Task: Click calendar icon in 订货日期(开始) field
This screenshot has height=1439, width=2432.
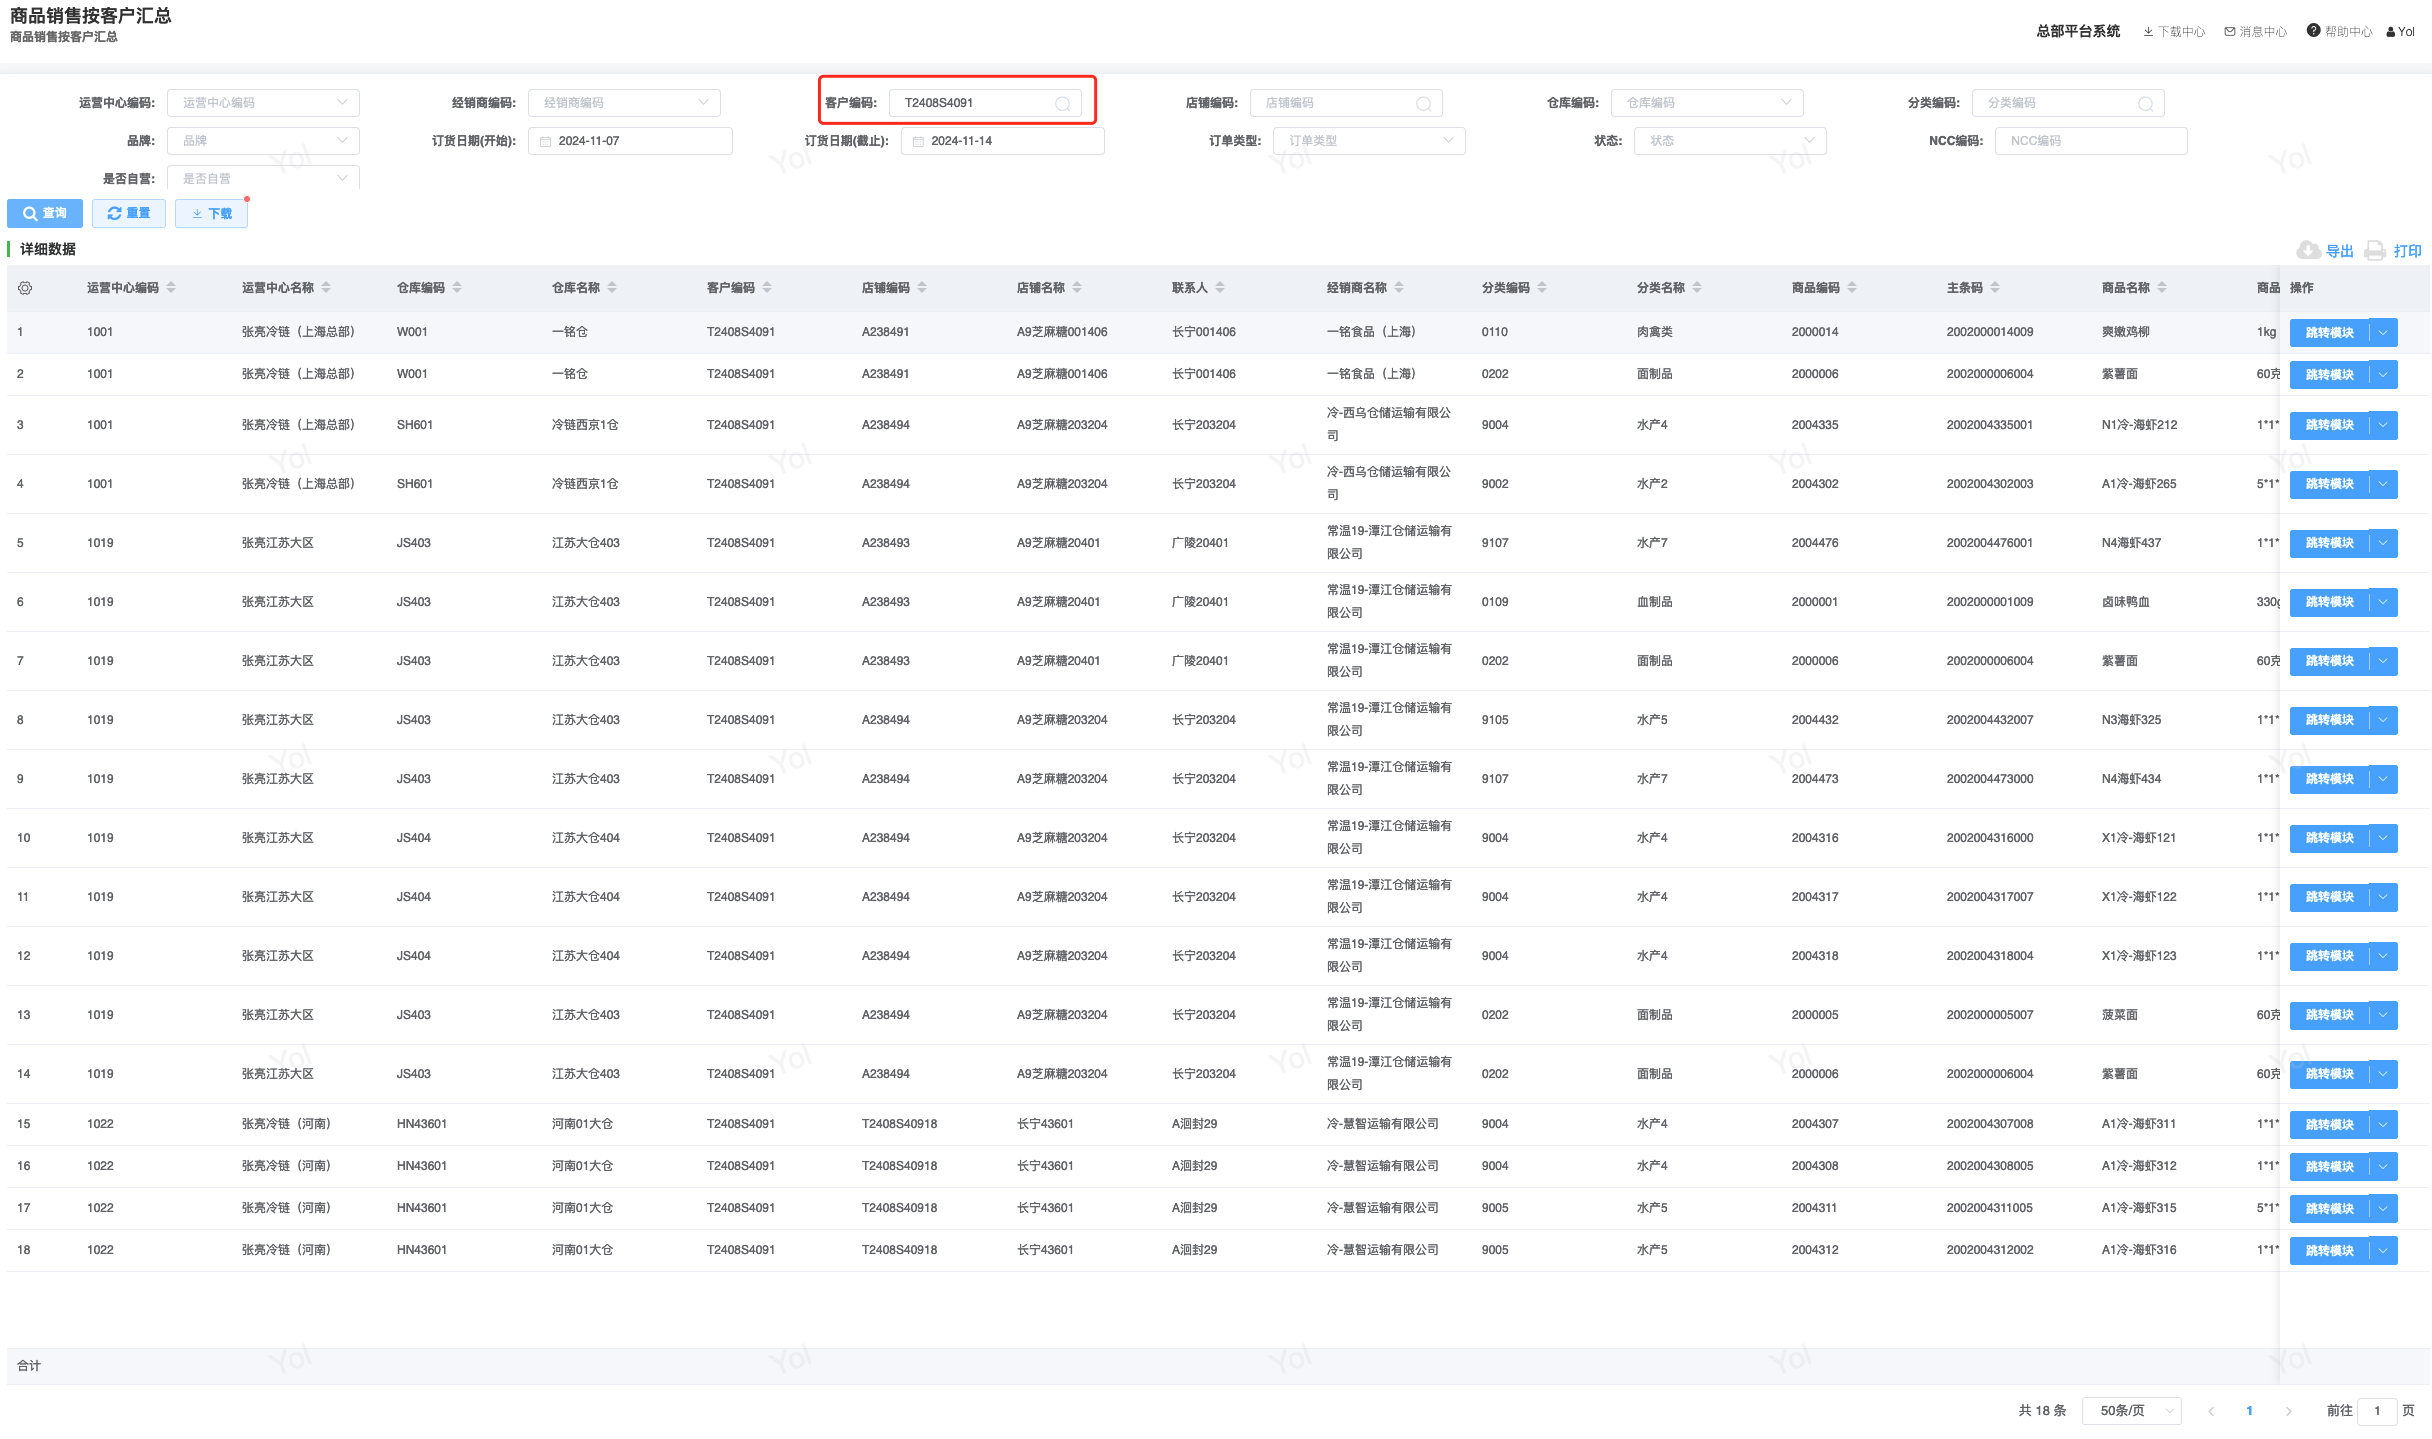Action: click(546, 142)
